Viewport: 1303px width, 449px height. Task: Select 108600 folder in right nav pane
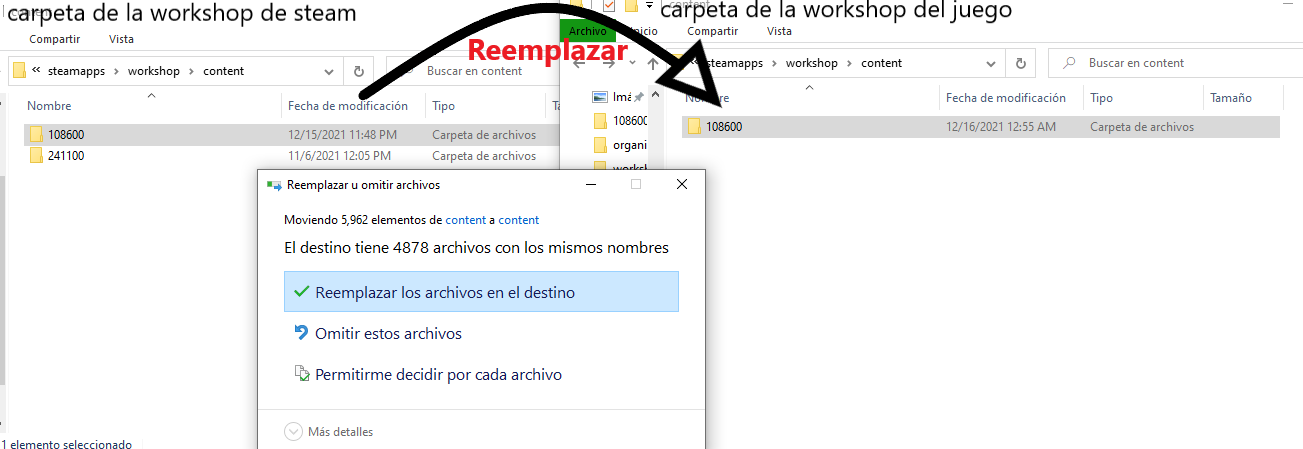click(621, 120)
